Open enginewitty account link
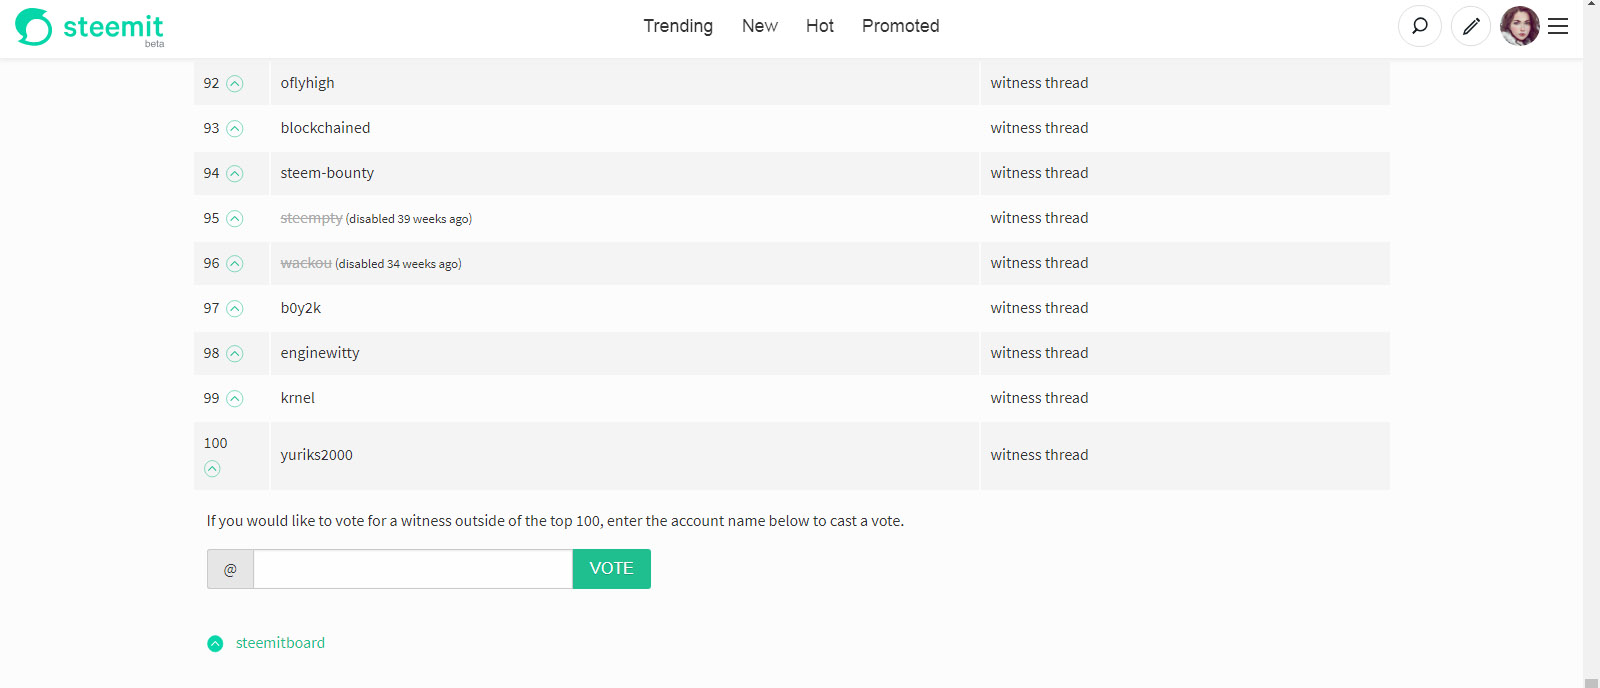Screen dimensions: 1600x688 (x=320, y=353)
